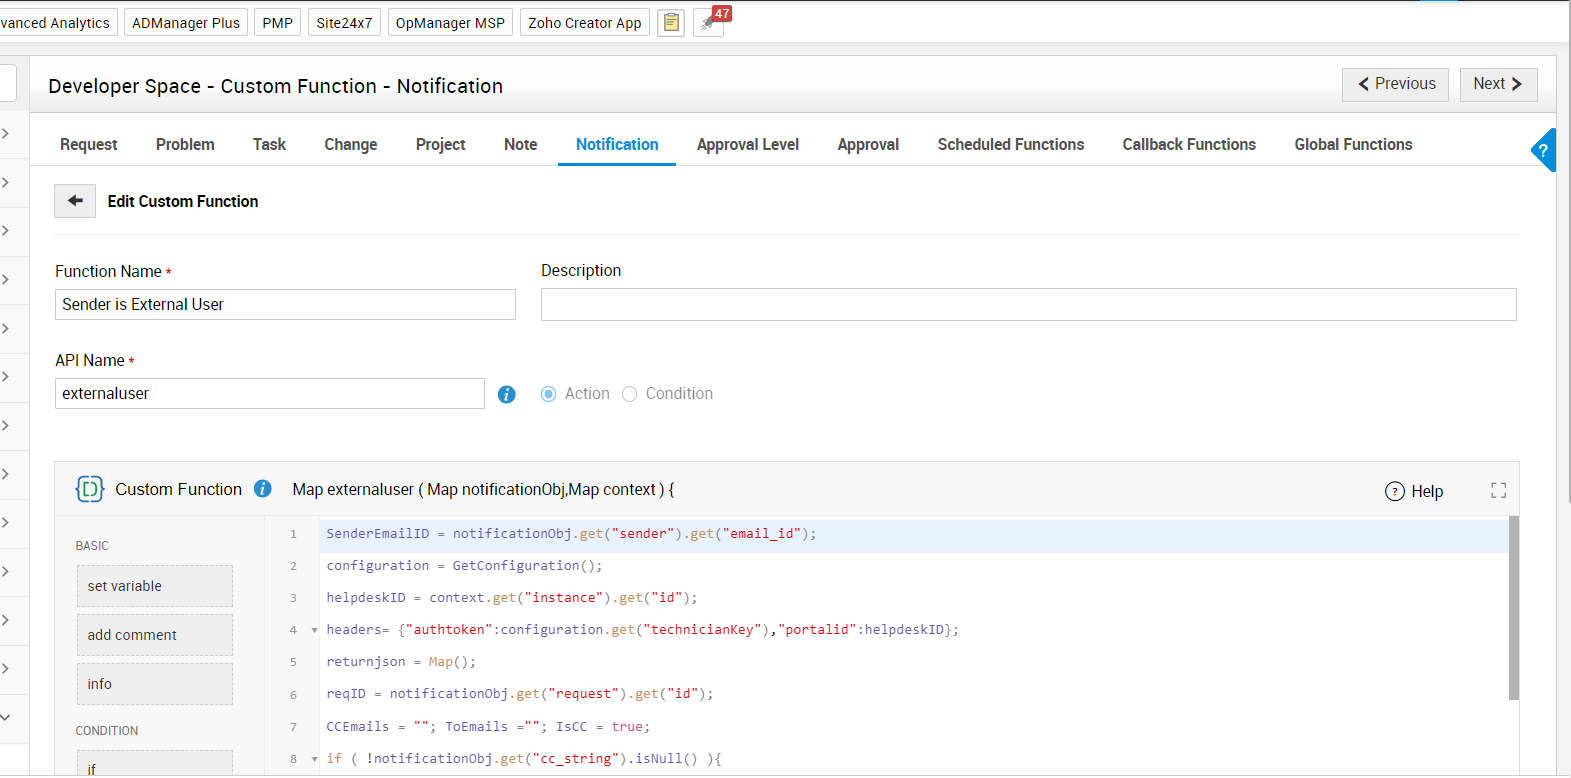Collapse code fold arrow on line 4
Image resolution: width=1571 pixels, height=778 pixels.
click(x=314, y=631)
